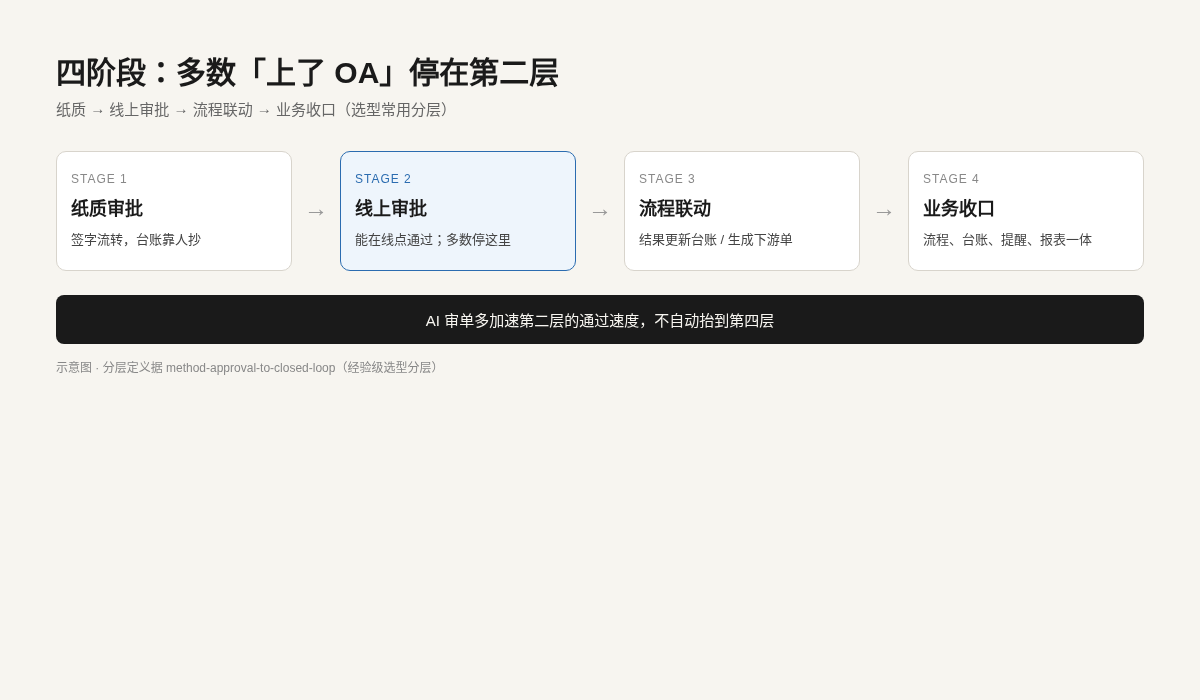Screen dimensions: 1200x700
Task: Click the footnote 示意图 · 分层定义据 method-approval-to-closed-loop
Action: [x=249, y=368]
